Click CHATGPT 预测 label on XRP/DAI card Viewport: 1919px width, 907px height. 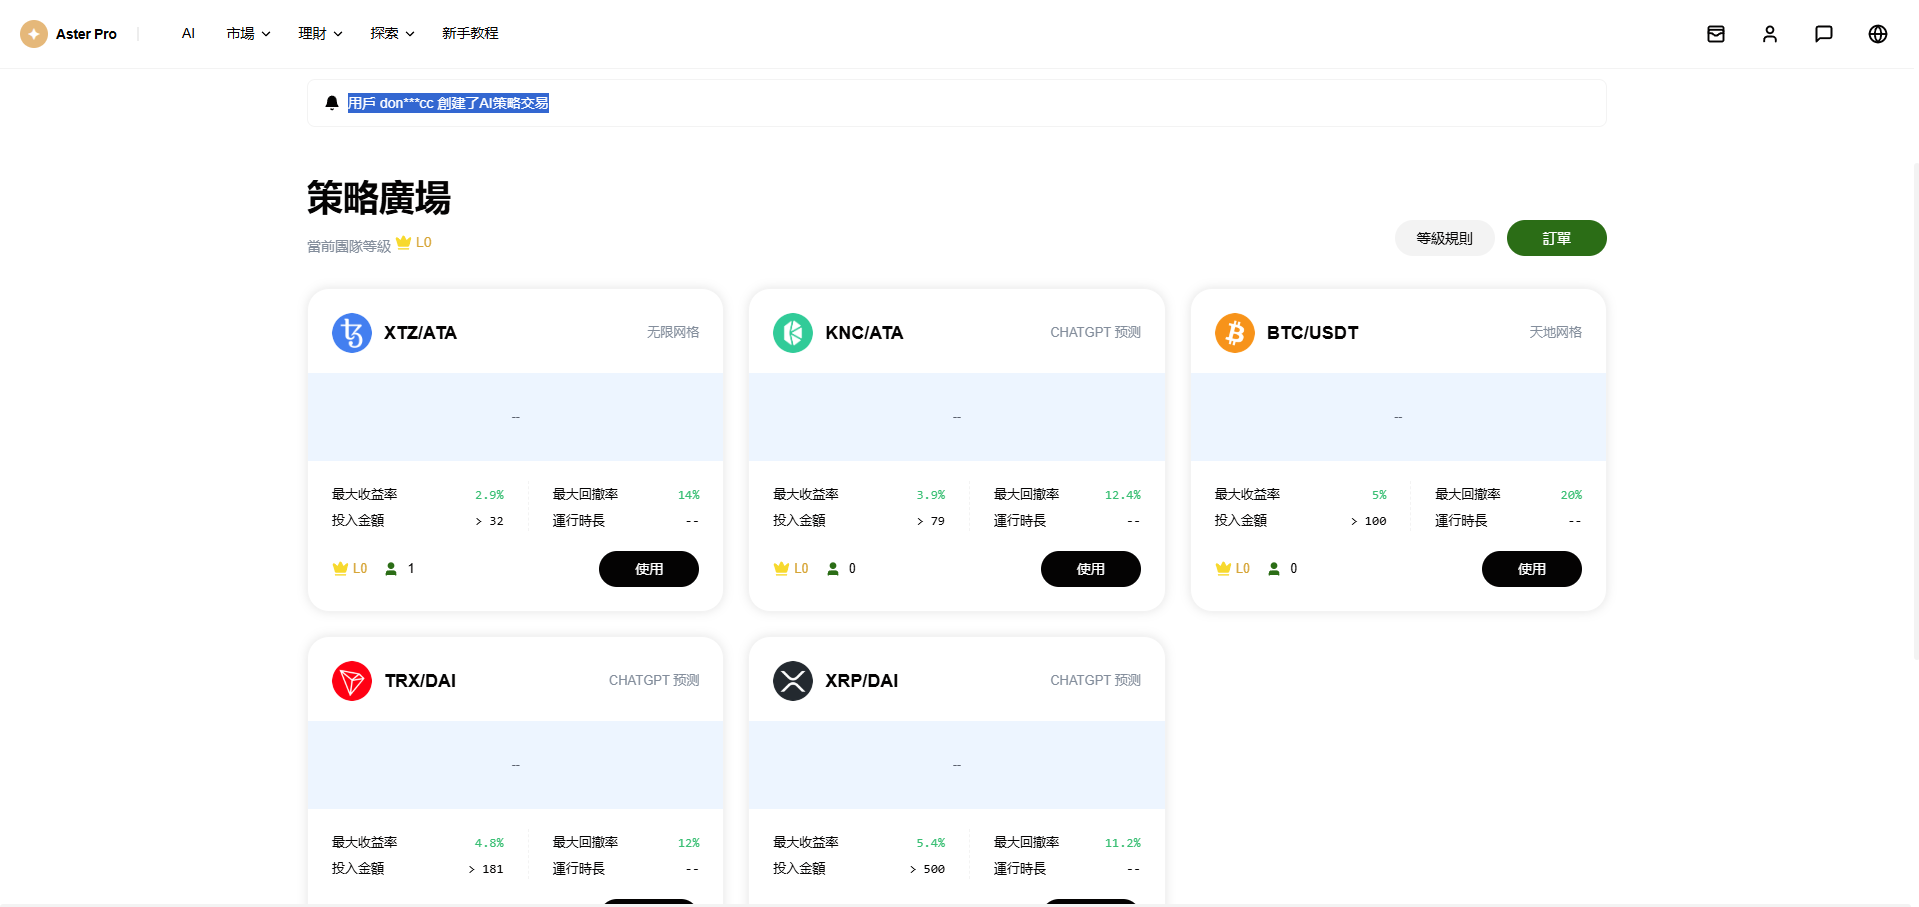tap(1095, 680)
